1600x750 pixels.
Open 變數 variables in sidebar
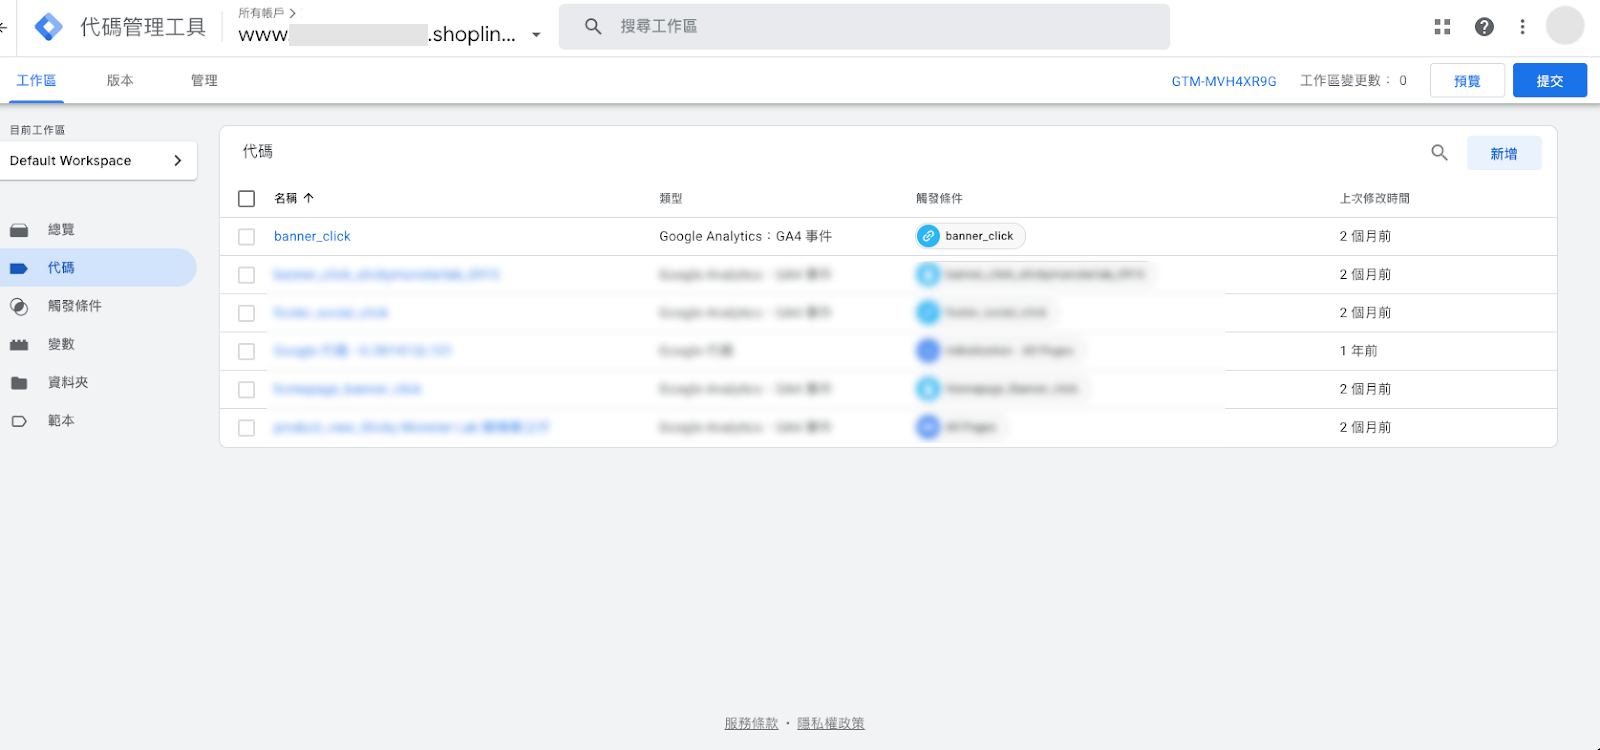pyautogui.click(x=61, y=344)
